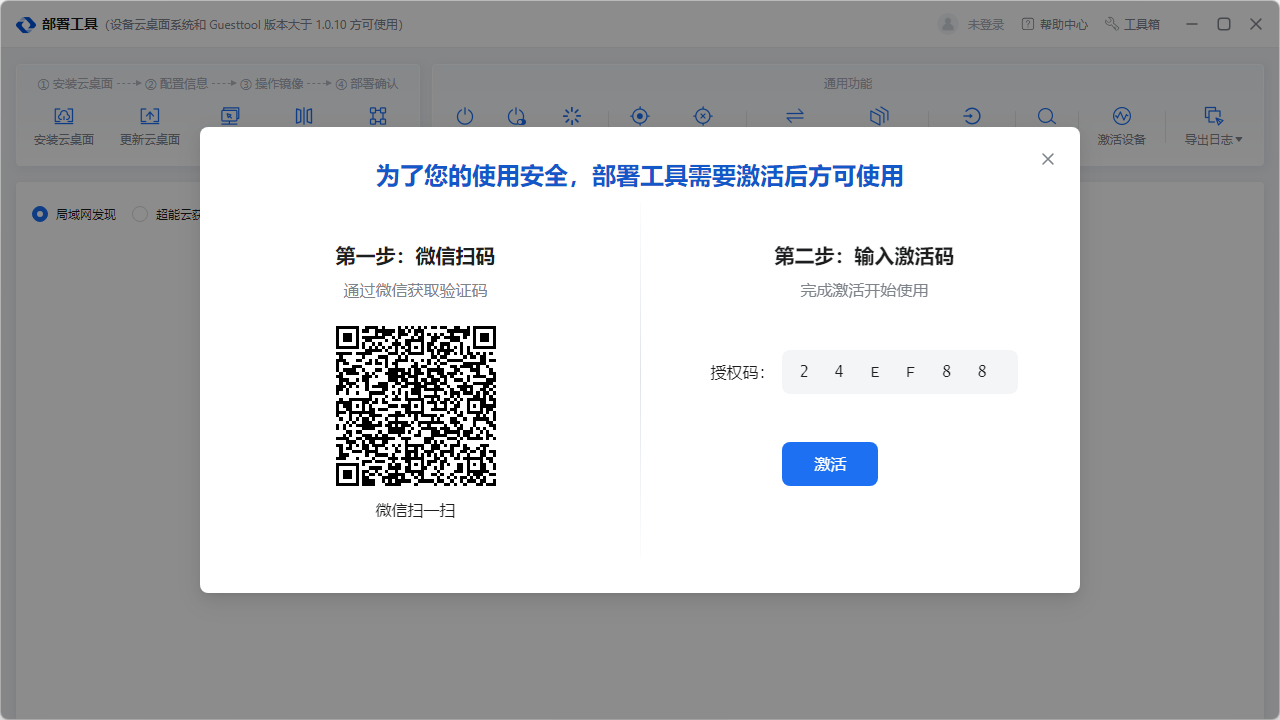Click the WeChat QR code image
The image size is (1280, 720).
(416, 406)
